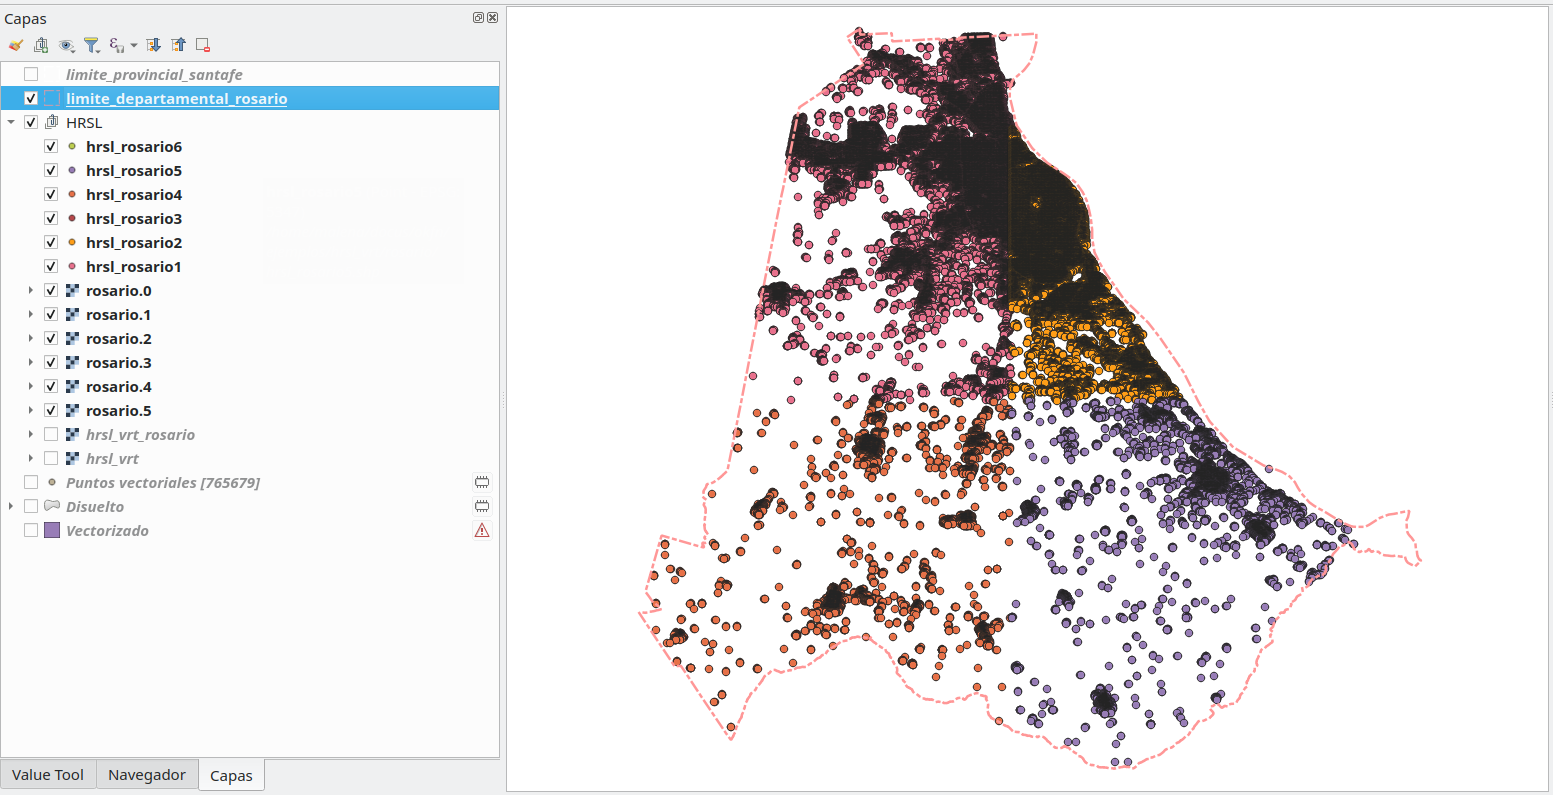Click polygon icon of Disuelto layer
The image size is (1553, 795).
pos(52,506)
